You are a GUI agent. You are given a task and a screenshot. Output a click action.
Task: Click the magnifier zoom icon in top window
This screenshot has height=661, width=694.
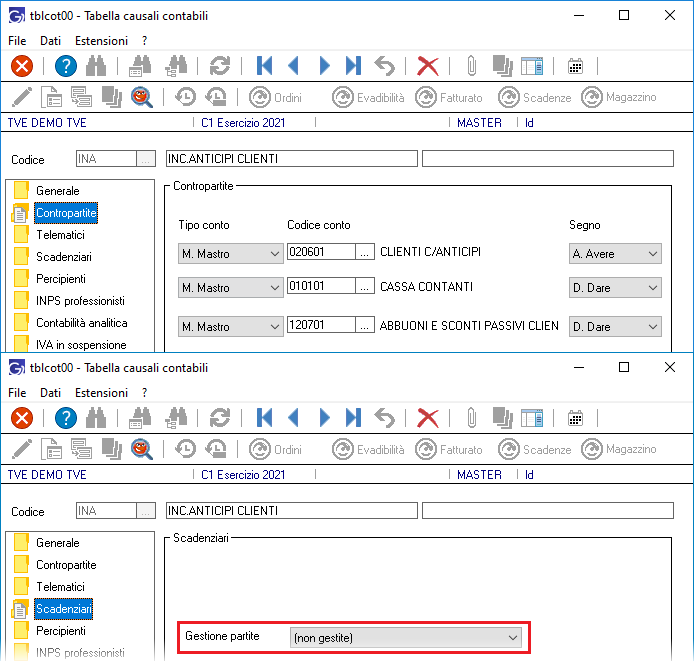[142, 97]
